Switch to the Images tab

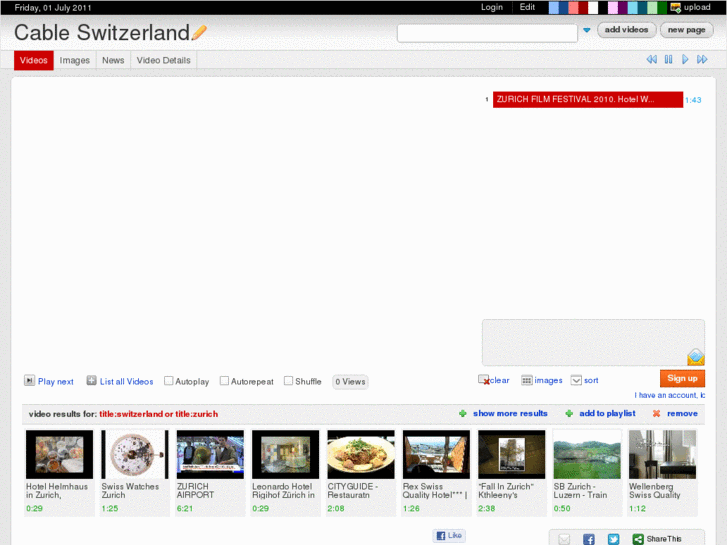pos(75,60)
